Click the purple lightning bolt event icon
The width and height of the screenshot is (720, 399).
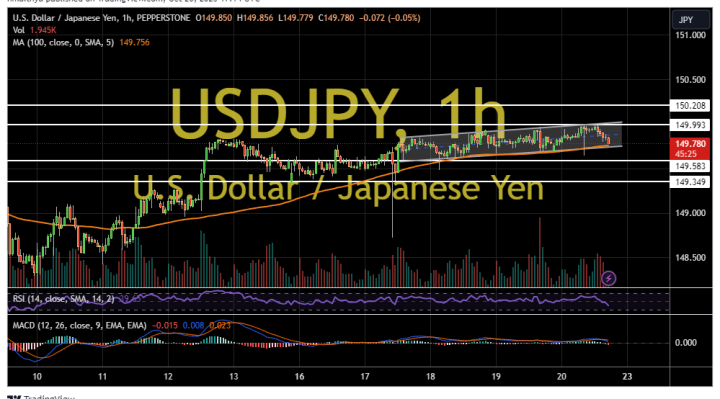tap(608, 278)
